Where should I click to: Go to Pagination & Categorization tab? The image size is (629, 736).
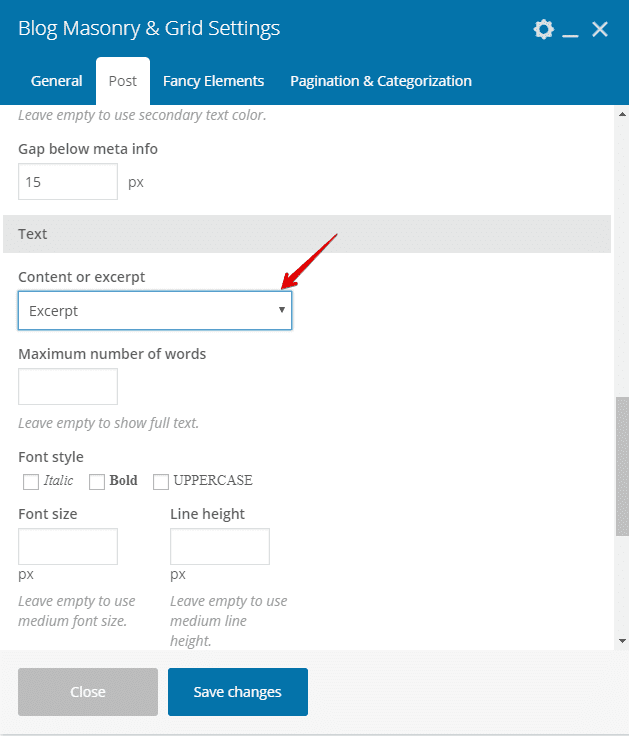(381, 81)
